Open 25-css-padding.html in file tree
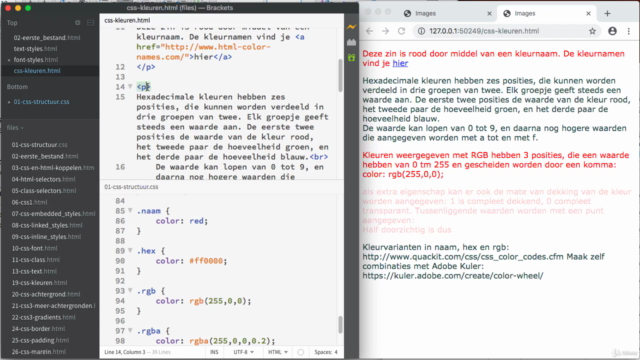The width and height of the screenshot is (640, 360). (x=40, y=340)
